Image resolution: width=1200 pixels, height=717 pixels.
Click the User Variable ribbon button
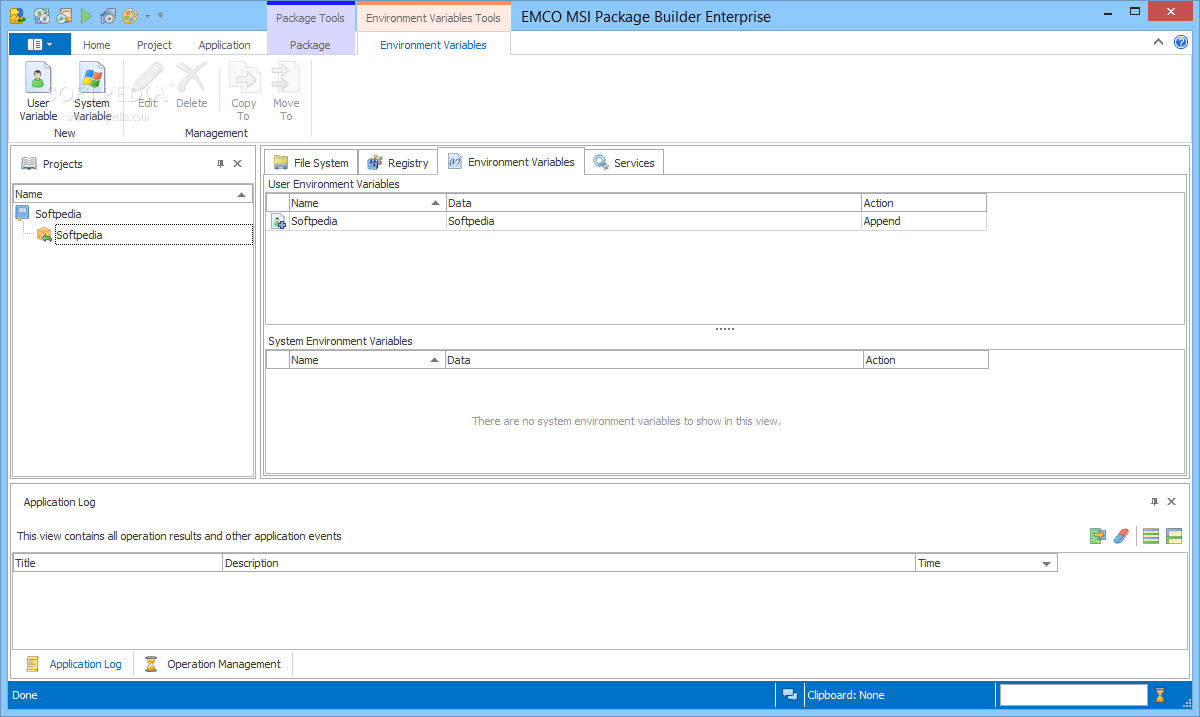[x=38, y=92]
